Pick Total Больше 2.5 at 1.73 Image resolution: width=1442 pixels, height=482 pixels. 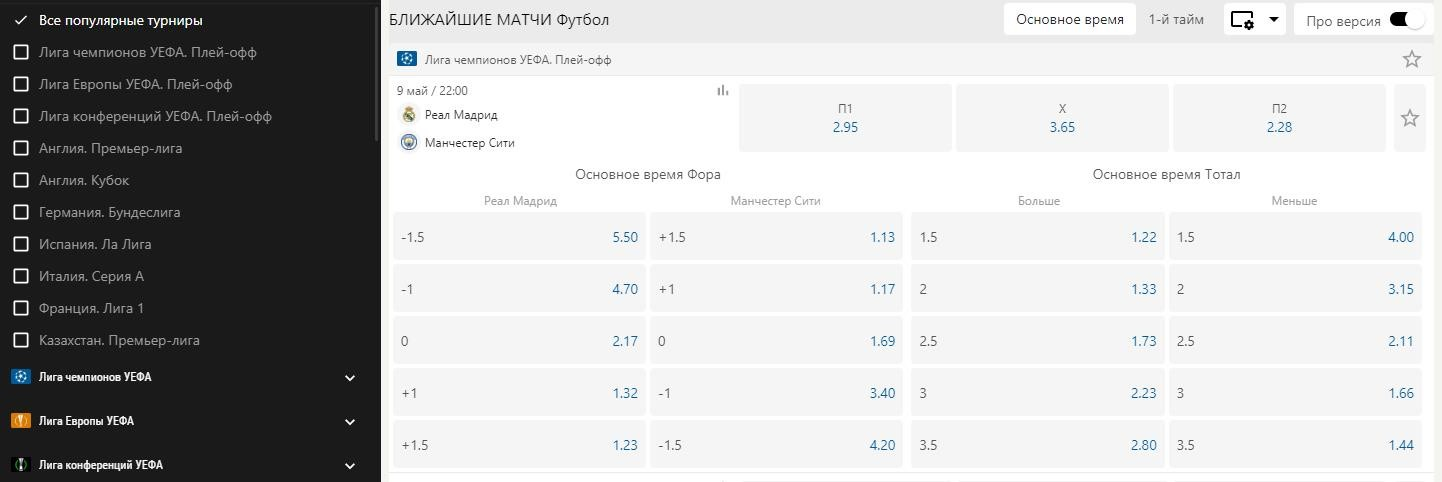click(x=1037, y=341)
